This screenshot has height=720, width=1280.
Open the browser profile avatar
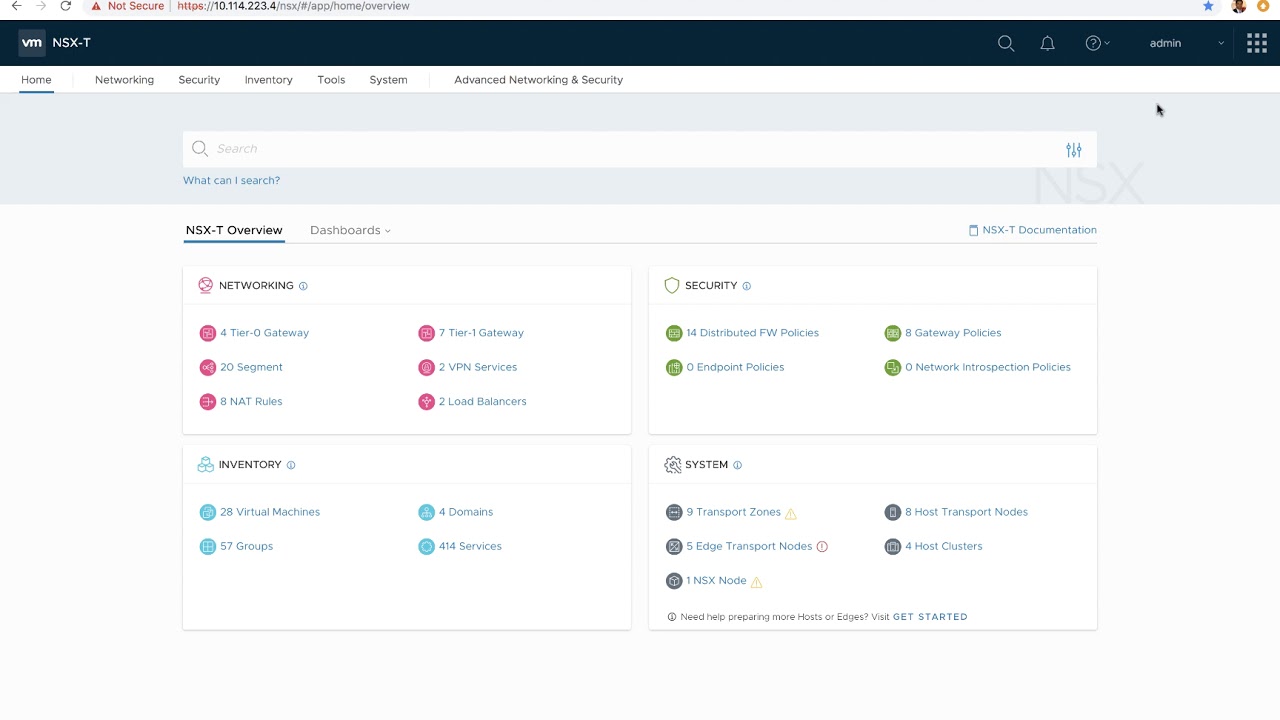(1239, 6)
